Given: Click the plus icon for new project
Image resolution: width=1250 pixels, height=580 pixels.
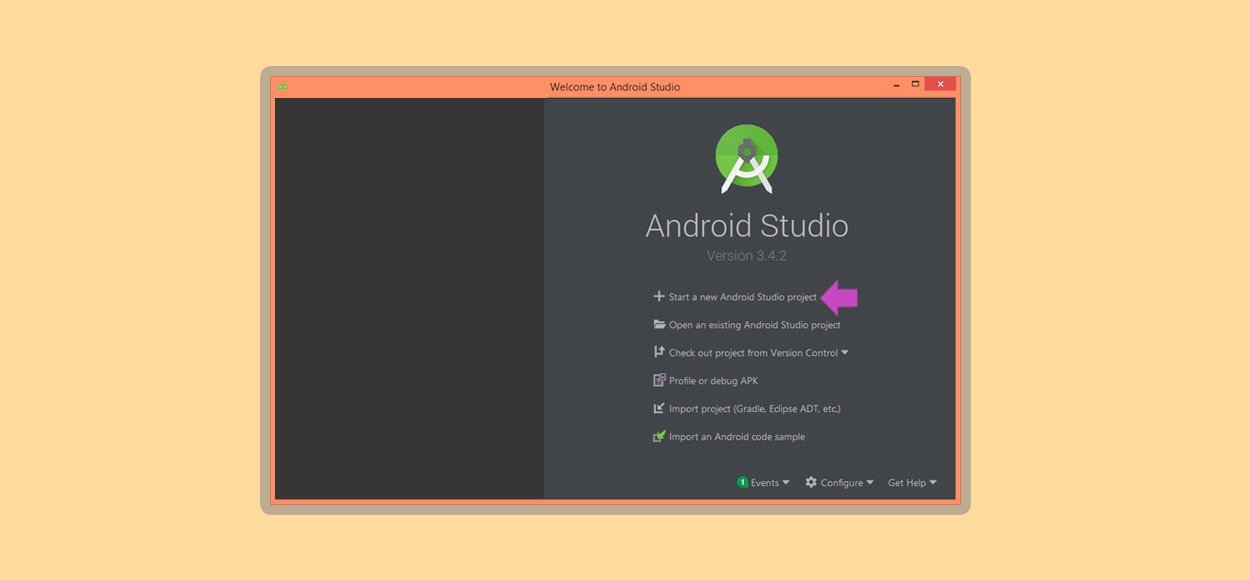Looking at the screenshot, I should tap(659, 297).
